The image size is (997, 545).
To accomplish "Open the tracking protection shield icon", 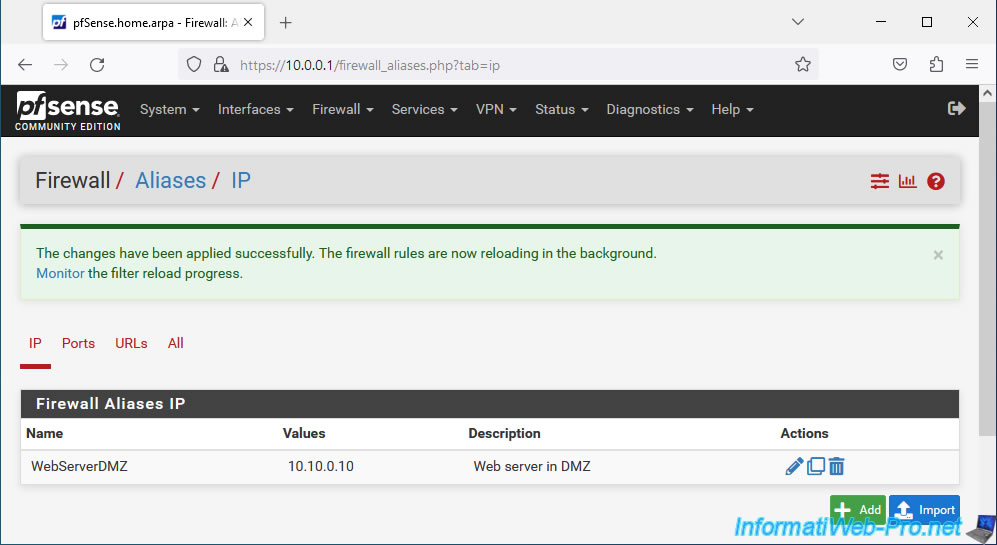I will click(x=194, y=64).
